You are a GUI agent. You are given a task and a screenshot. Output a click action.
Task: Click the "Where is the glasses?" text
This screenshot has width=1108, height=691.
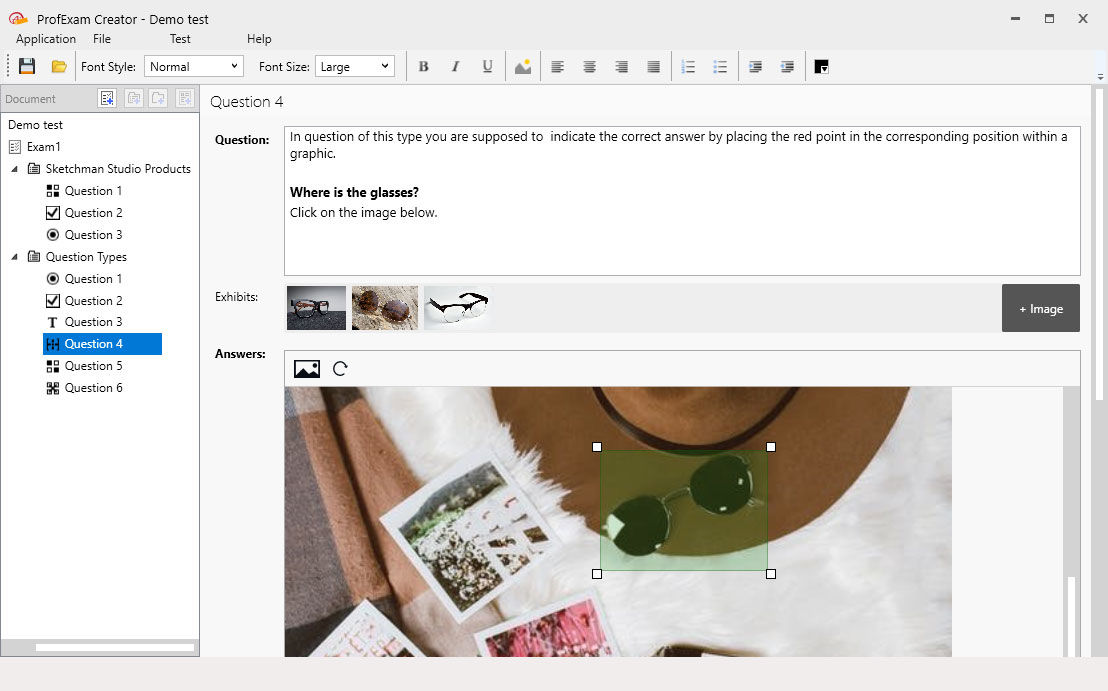click(x=354, y=192)
